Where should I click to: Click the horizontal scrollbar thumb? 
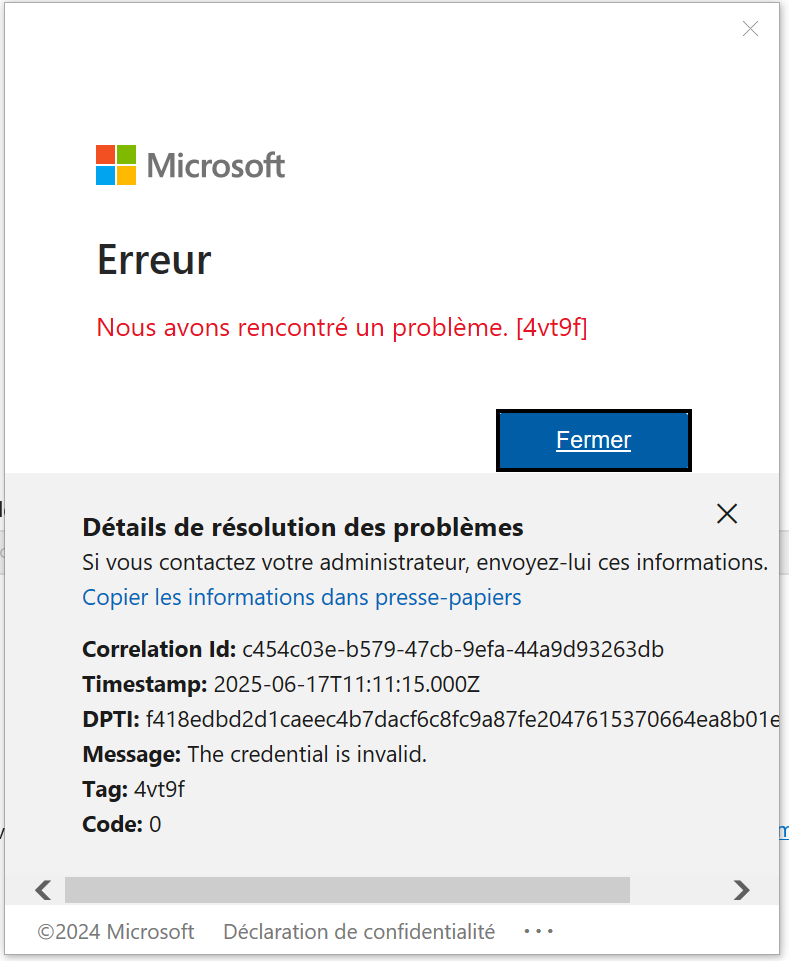click(x=347, y=890)
